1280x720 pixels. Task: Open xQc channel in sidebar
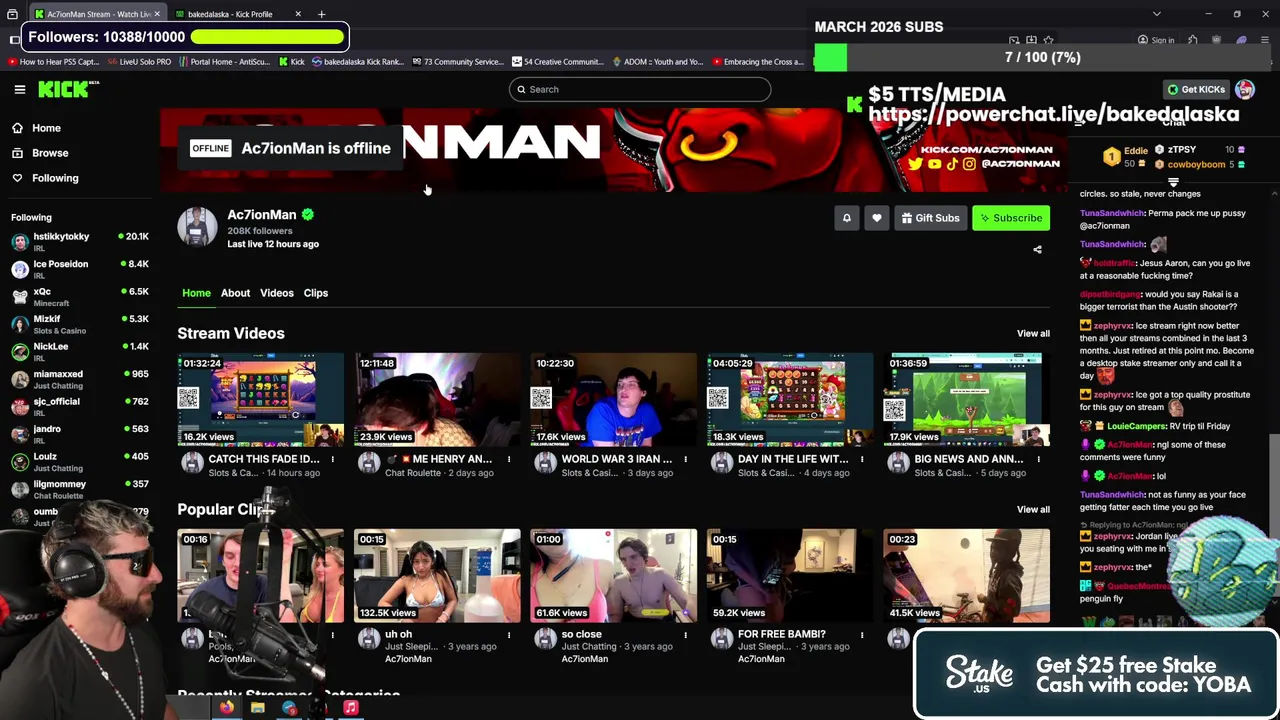[x=79, y=296]
